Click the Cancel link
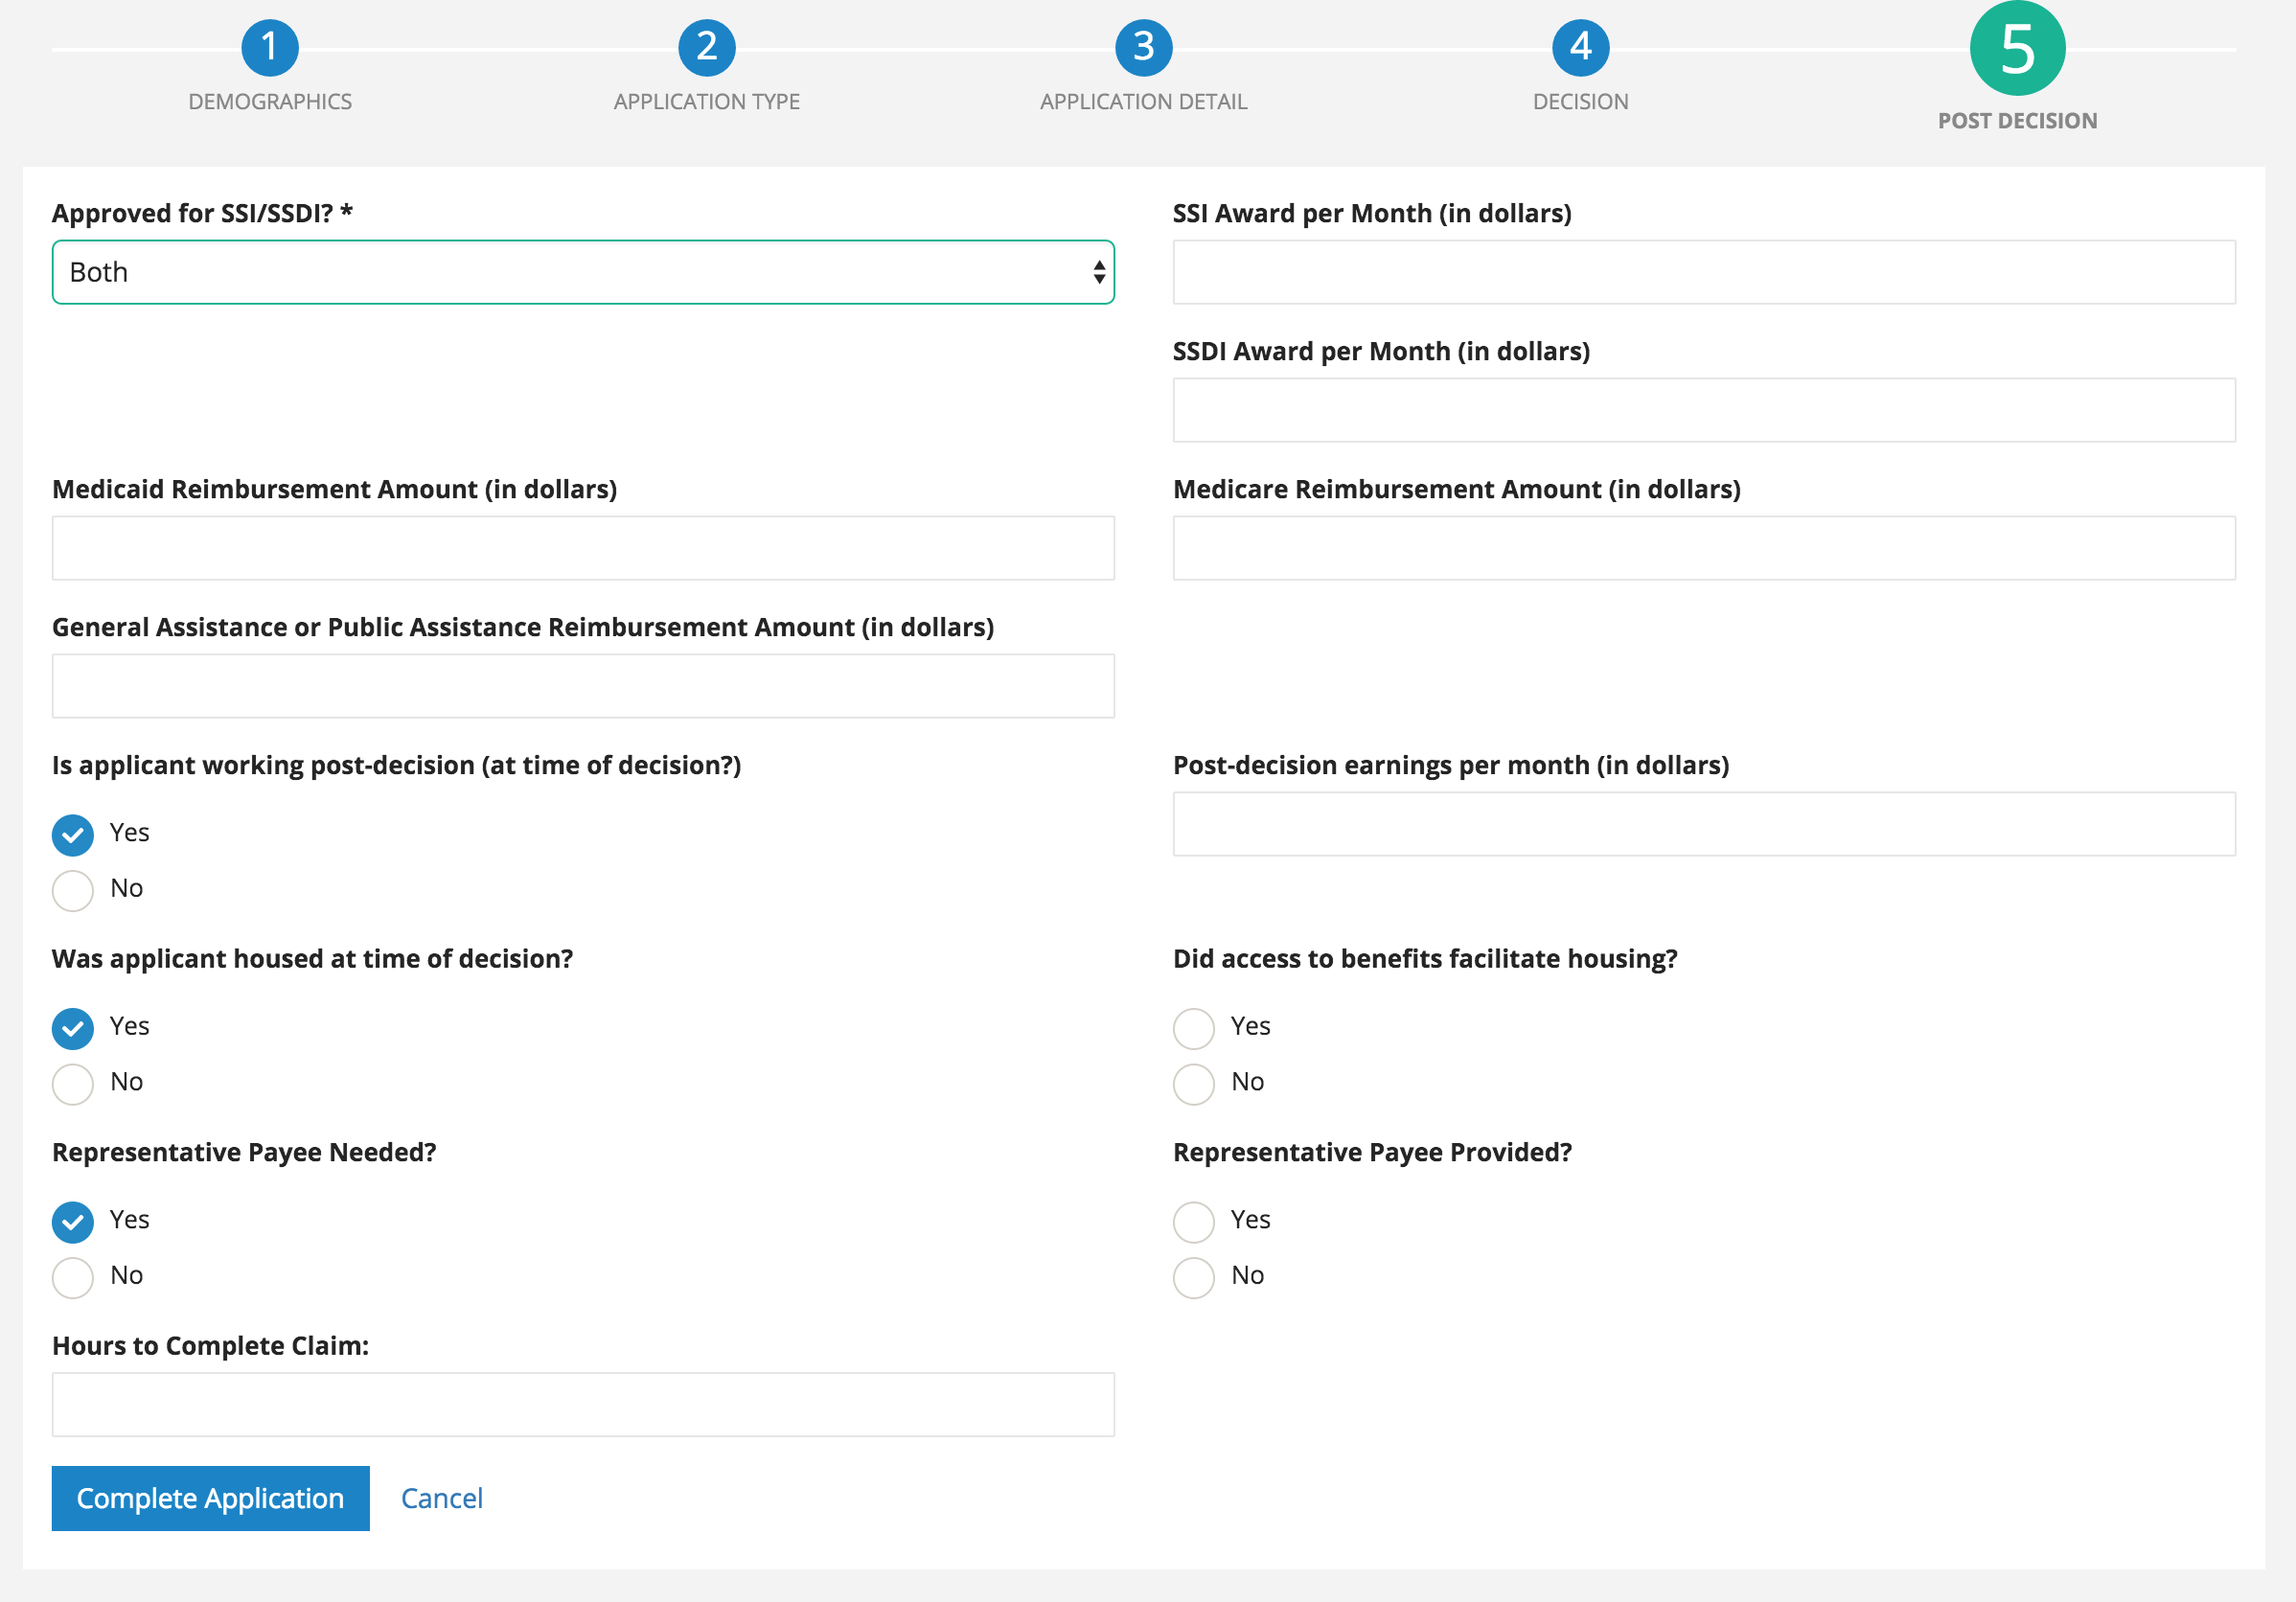Viewport: 2296px width, 1602px height. [x=441, y=1498]
